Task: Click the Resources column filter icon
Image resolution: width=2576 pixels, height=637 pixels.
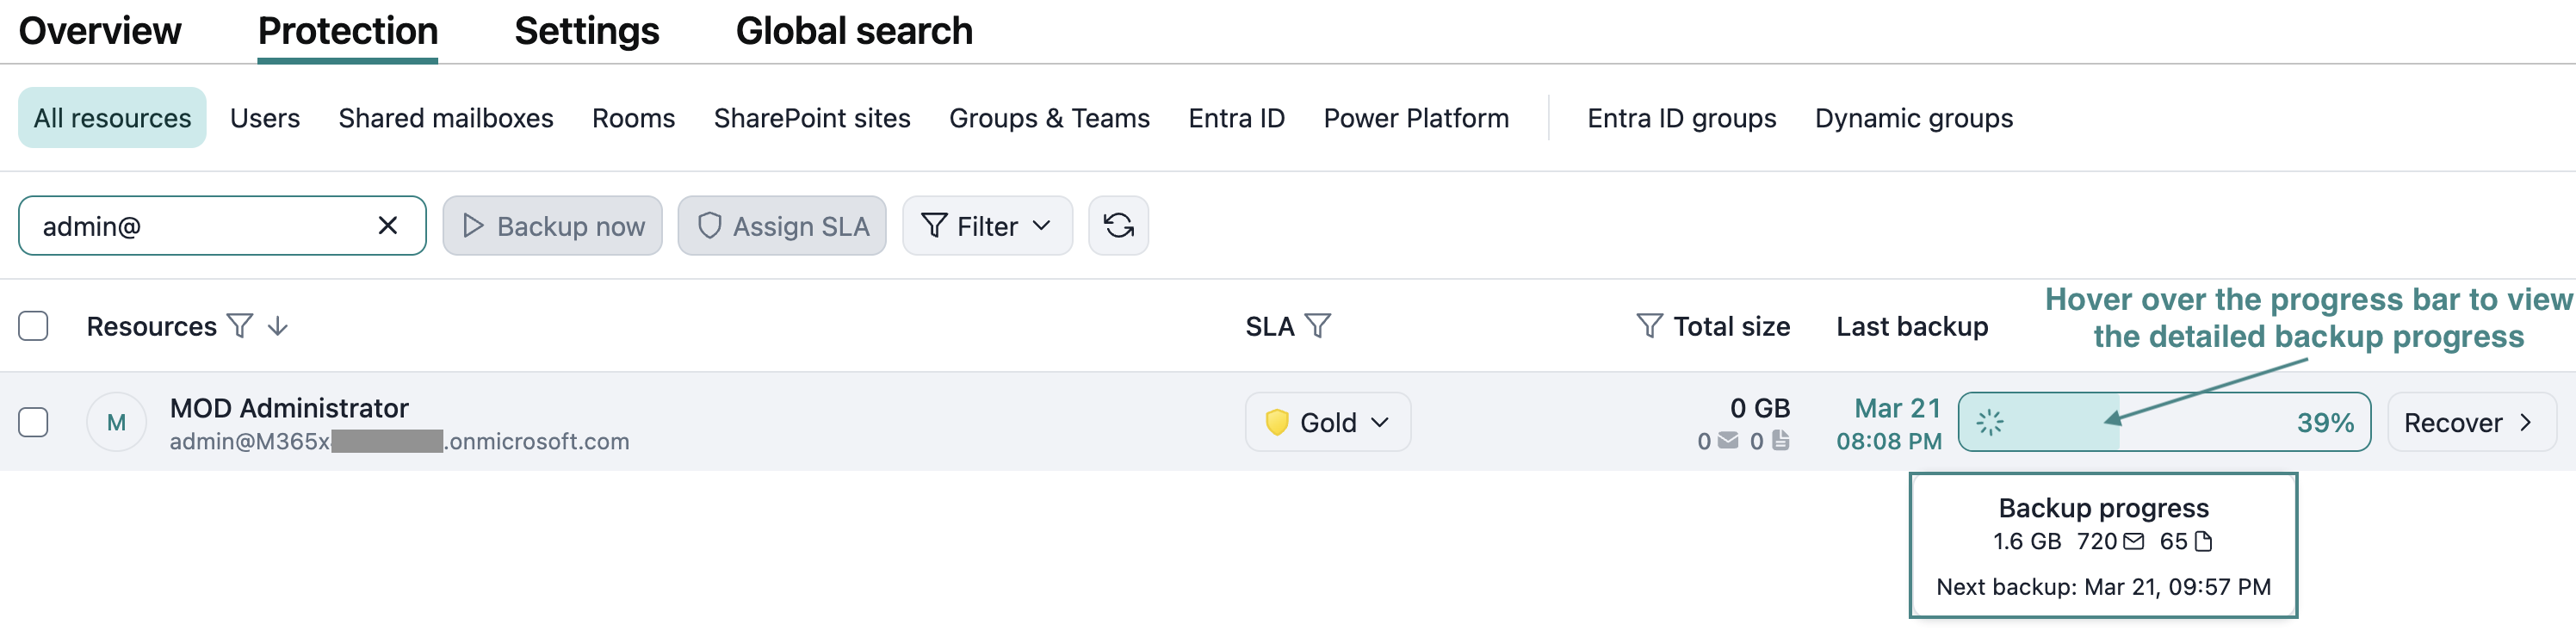Action: (x=240, y=326)
